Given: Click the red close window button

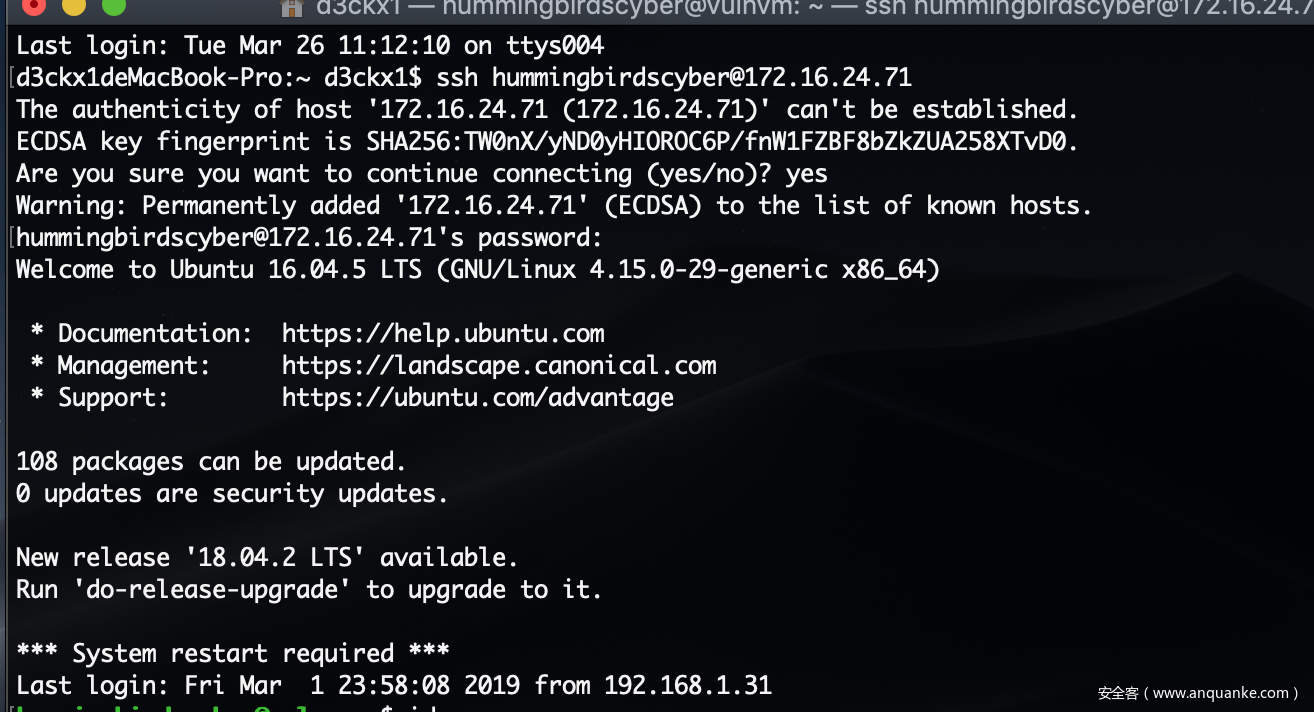Looking at the screenshot, I should (33, 4).
